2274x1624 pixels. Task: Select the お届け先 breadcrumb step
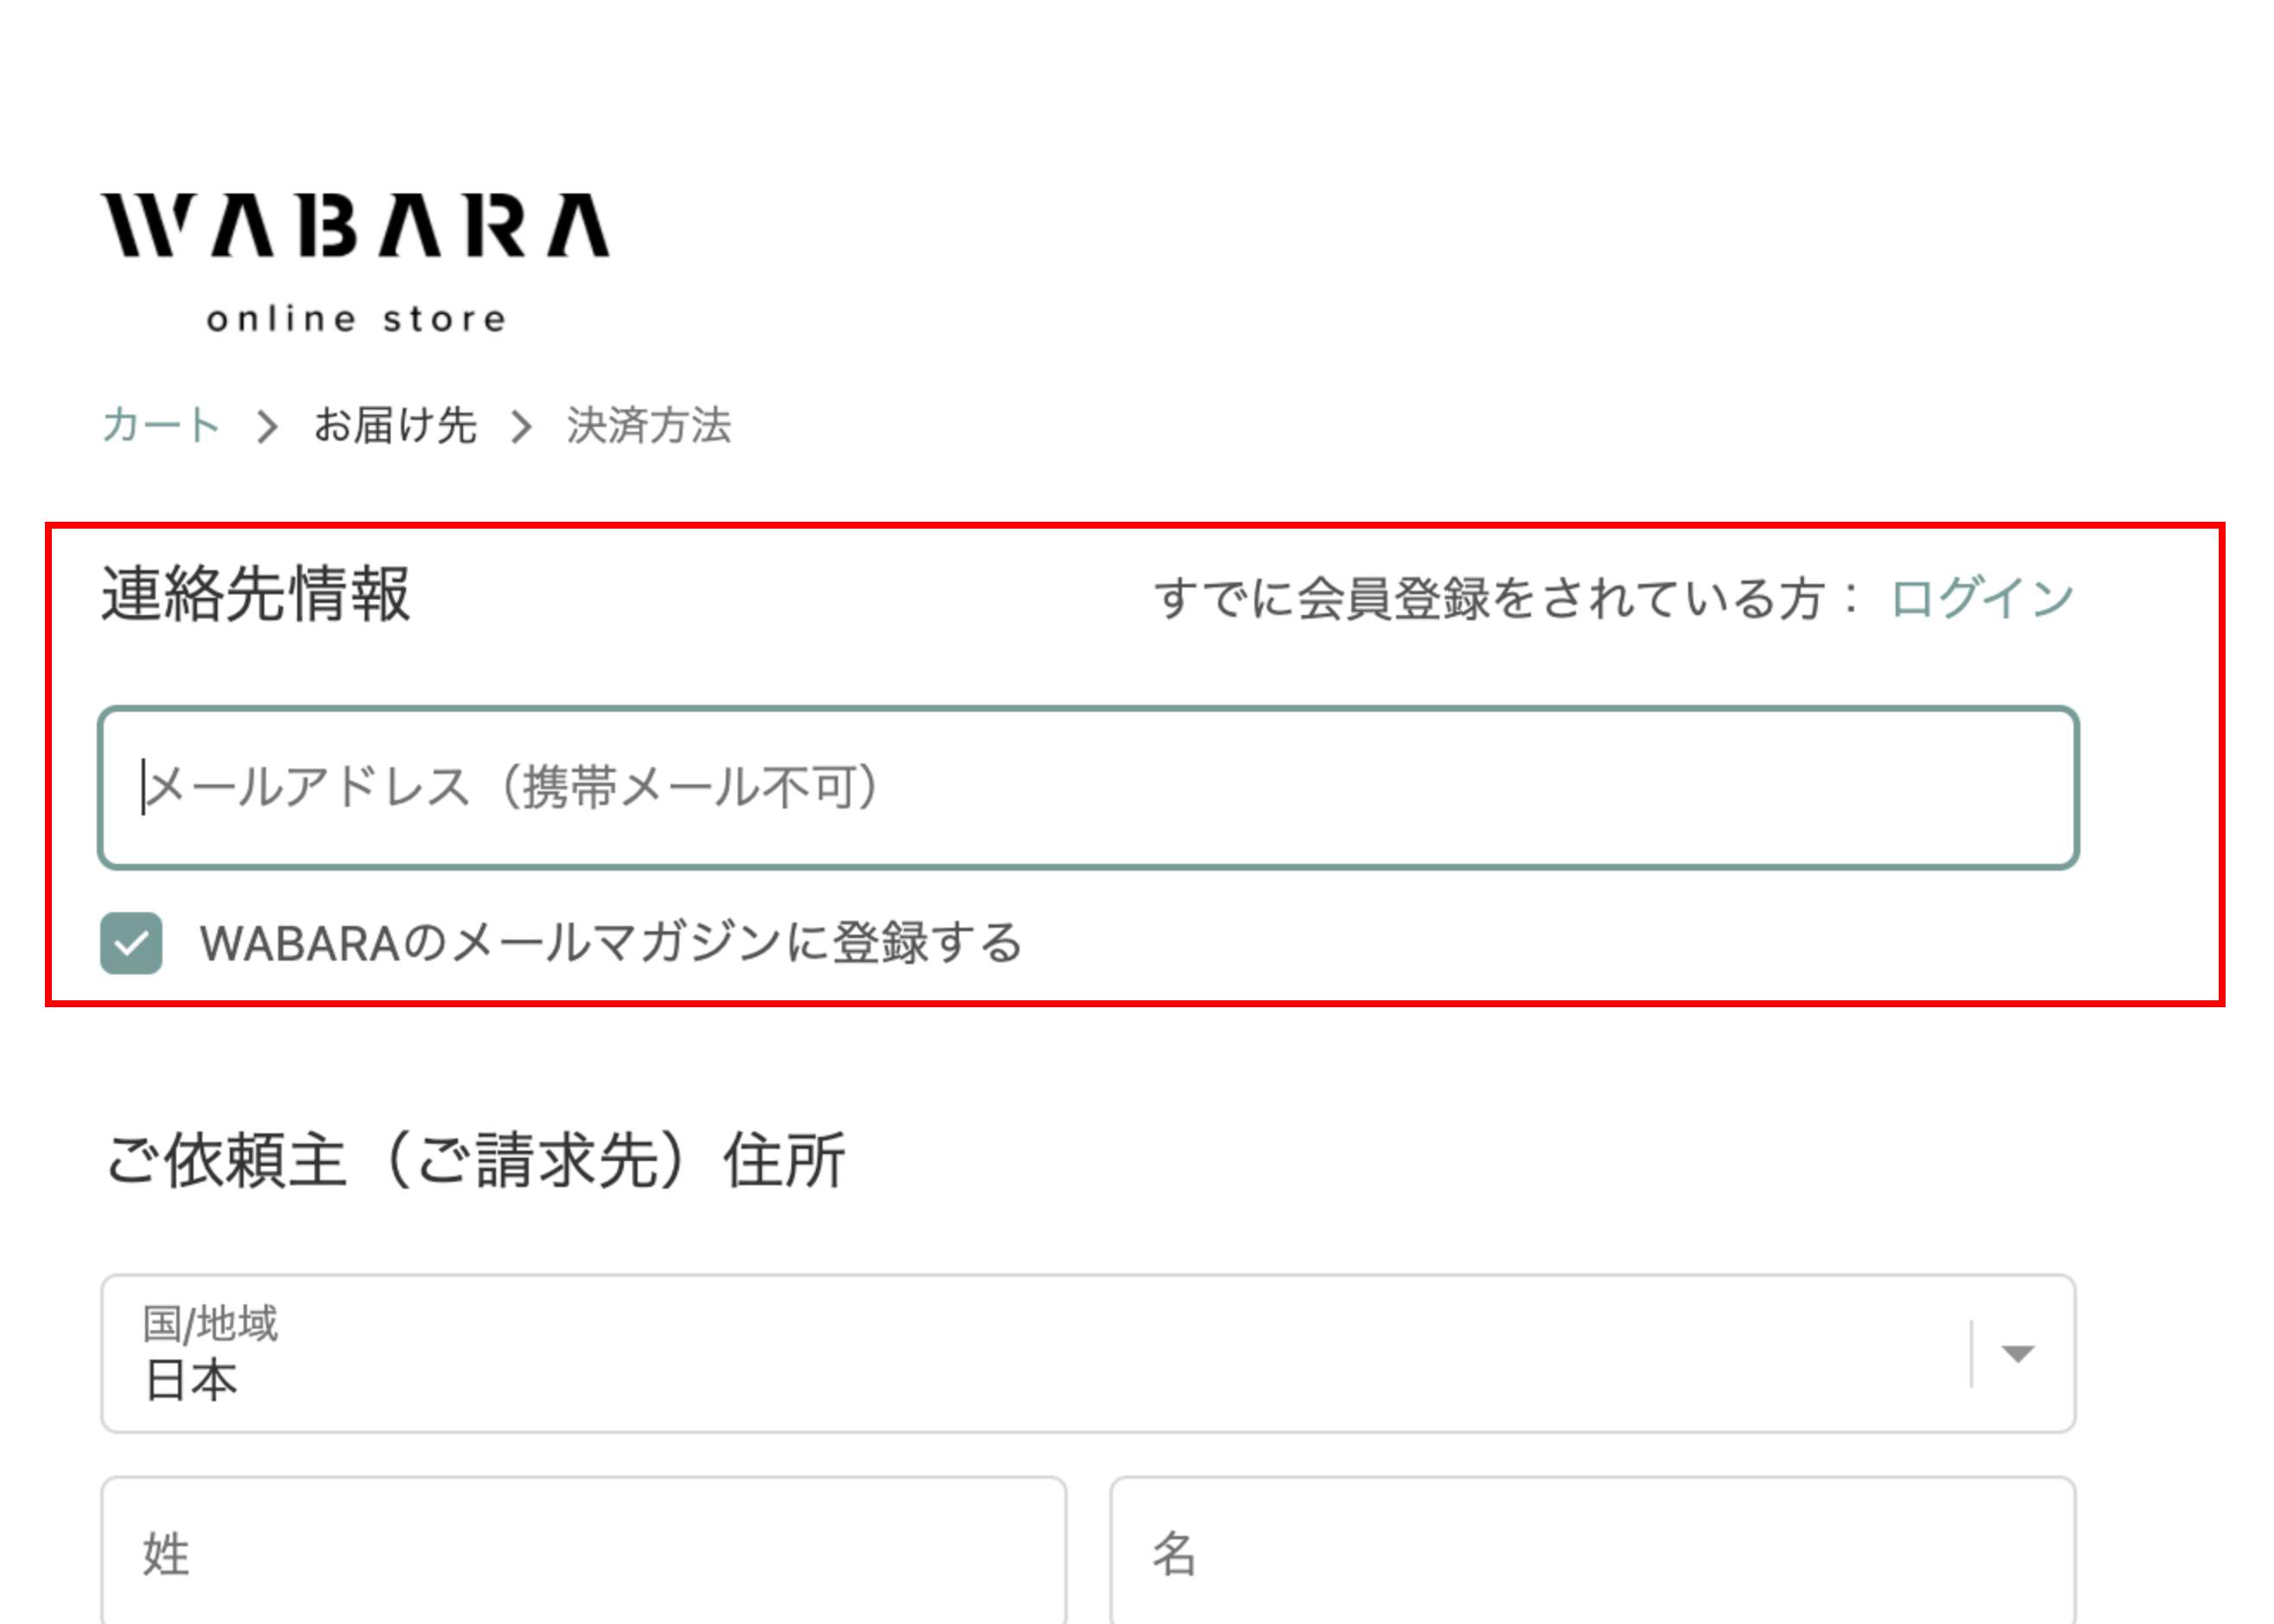394,425
